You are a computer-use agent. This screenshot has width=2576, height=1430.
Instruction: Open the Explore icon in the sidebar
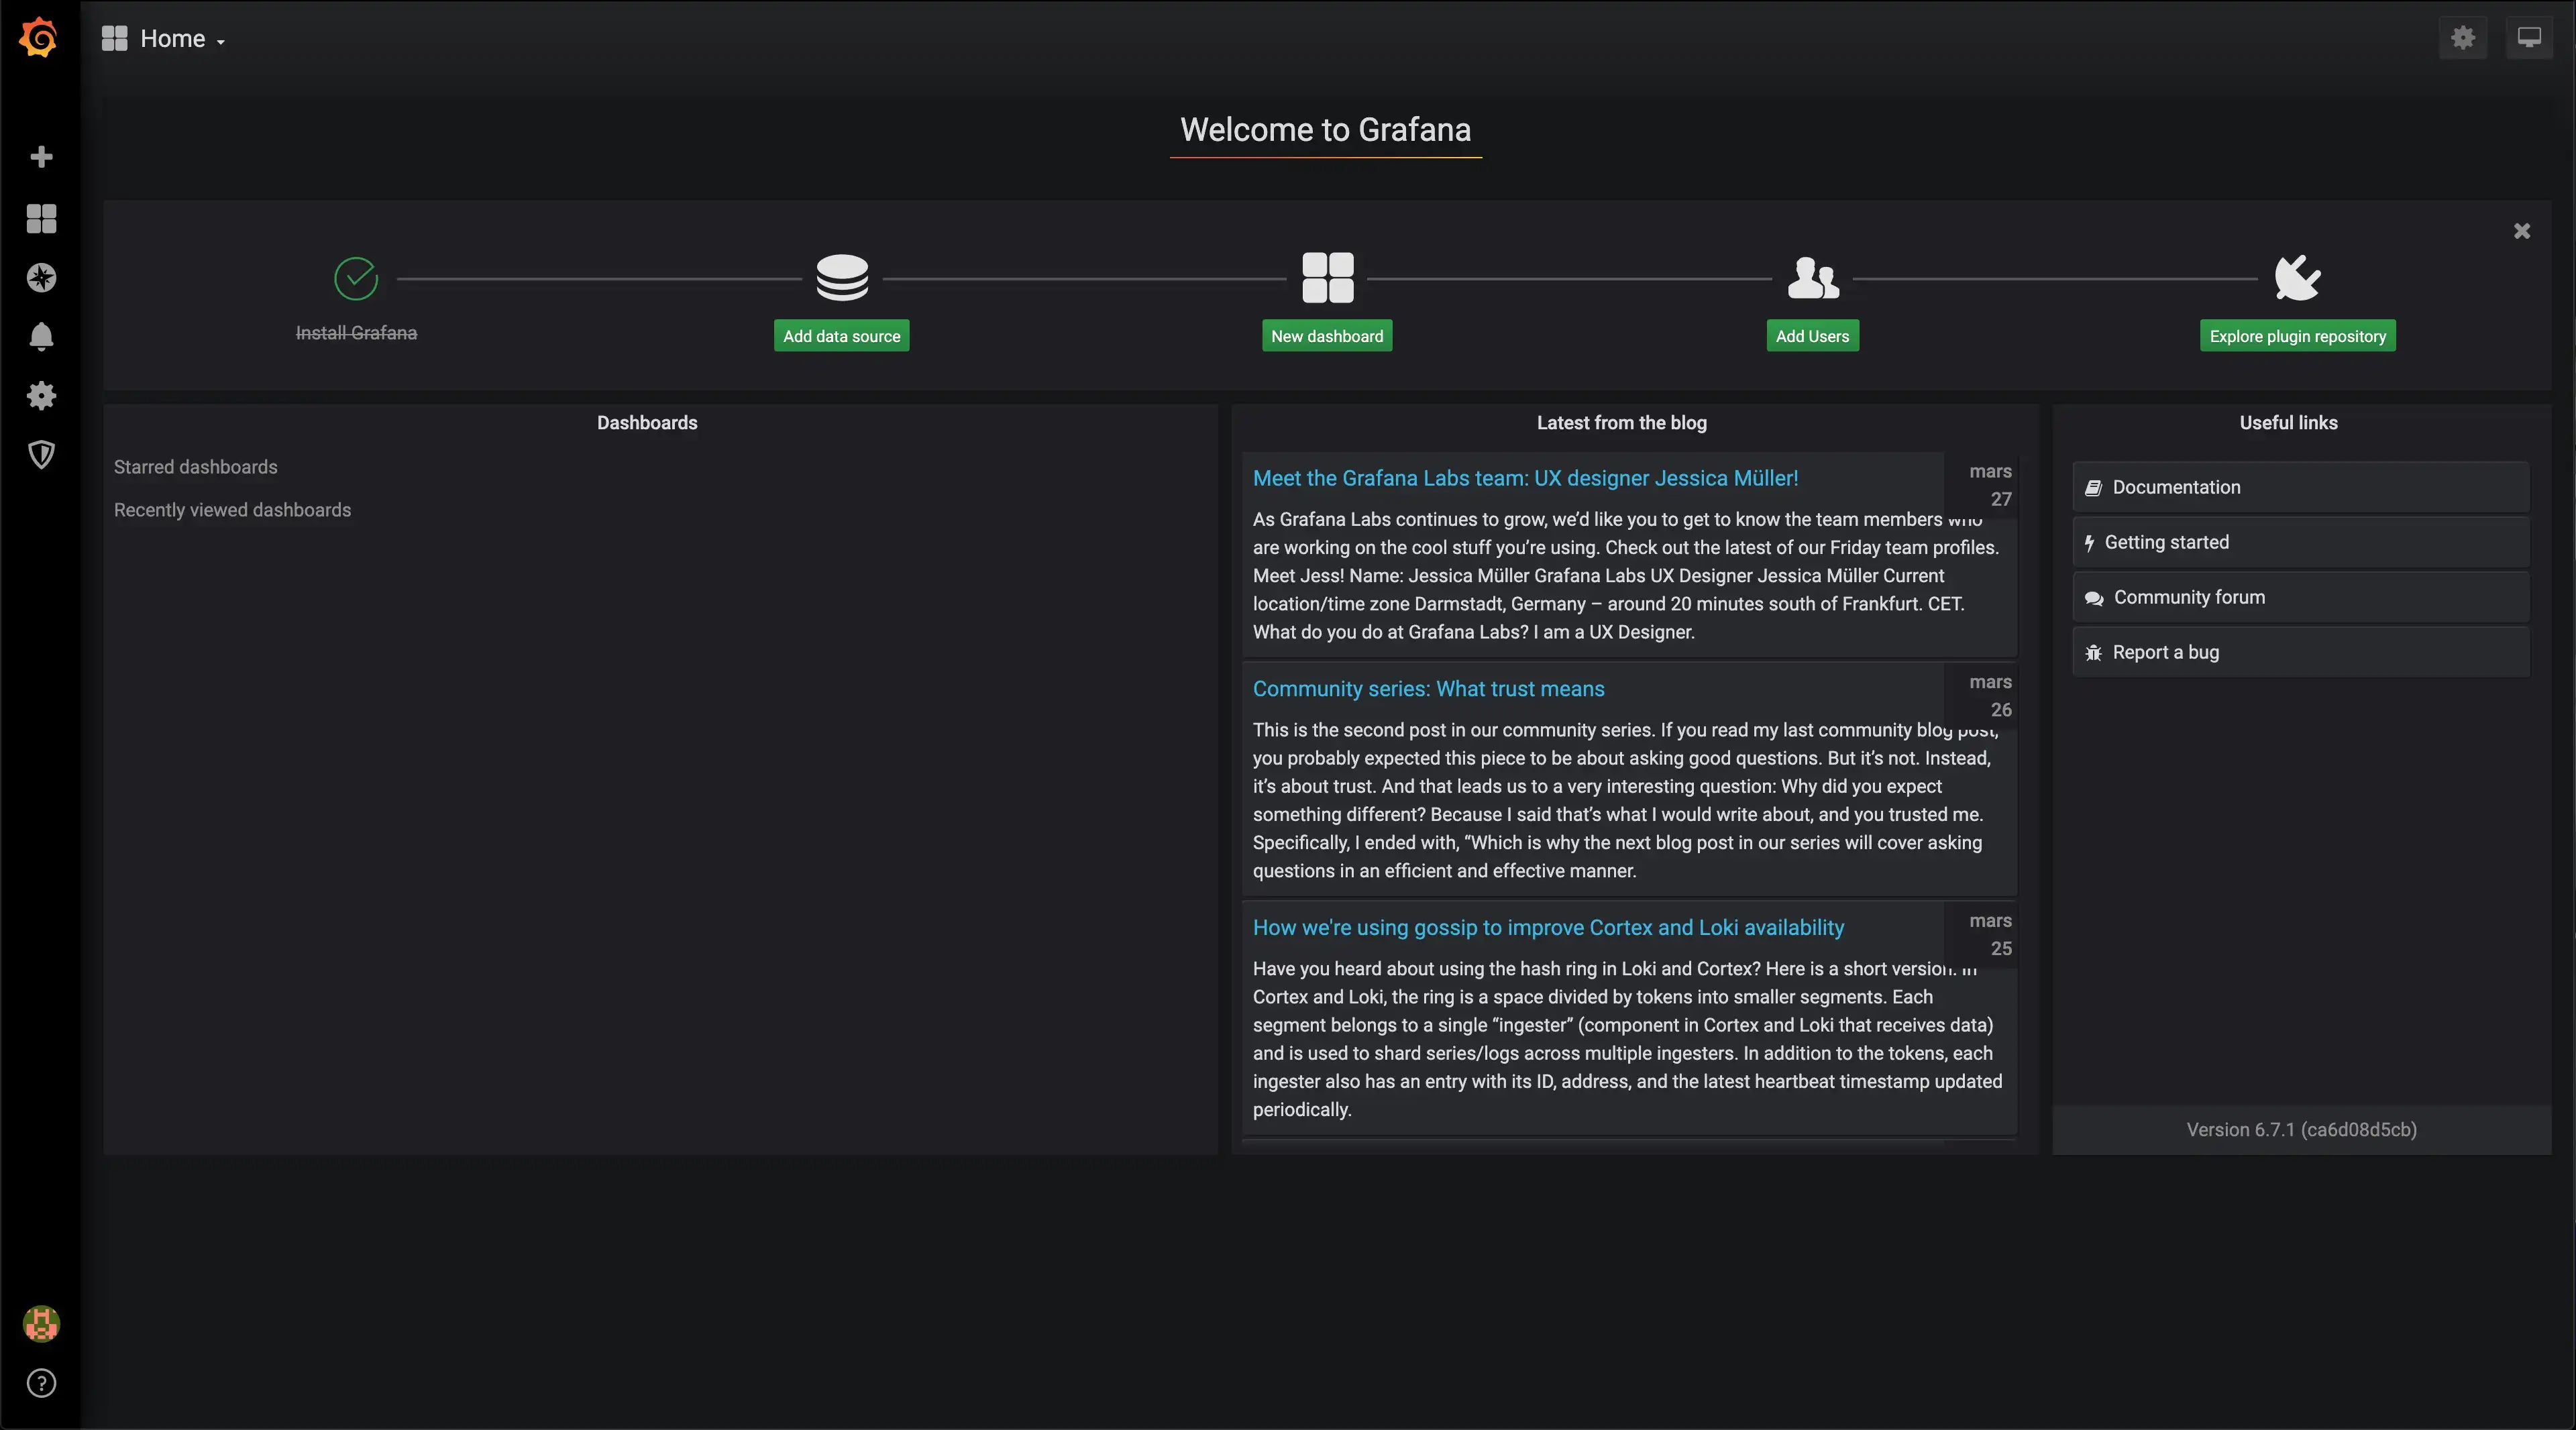click(x=41, y=278)
